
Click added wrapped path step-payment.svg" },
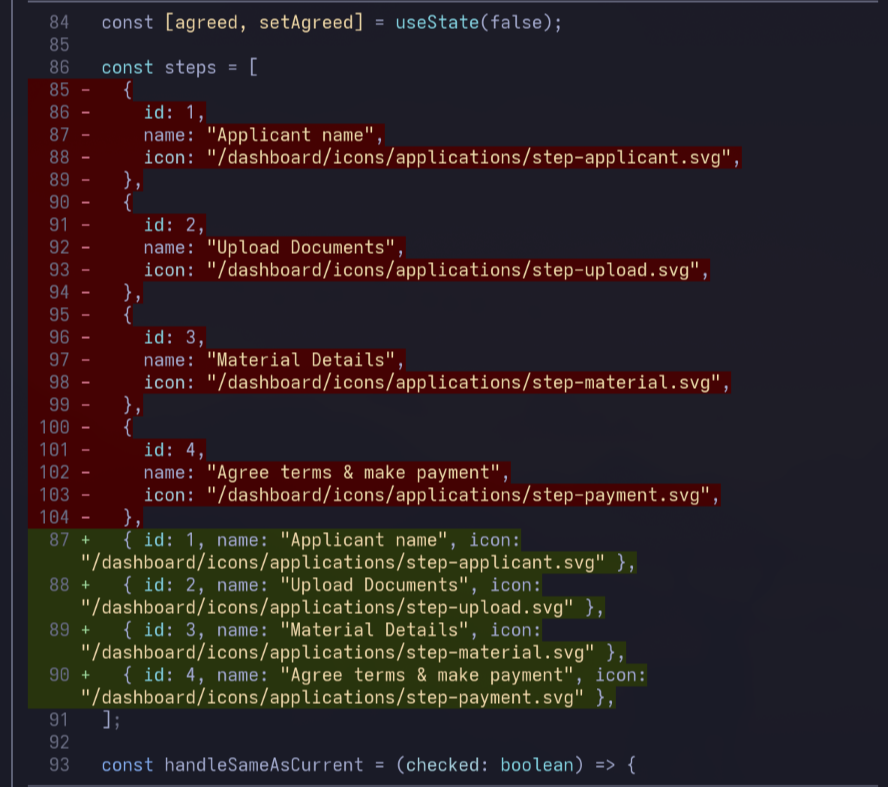point(348,698)
